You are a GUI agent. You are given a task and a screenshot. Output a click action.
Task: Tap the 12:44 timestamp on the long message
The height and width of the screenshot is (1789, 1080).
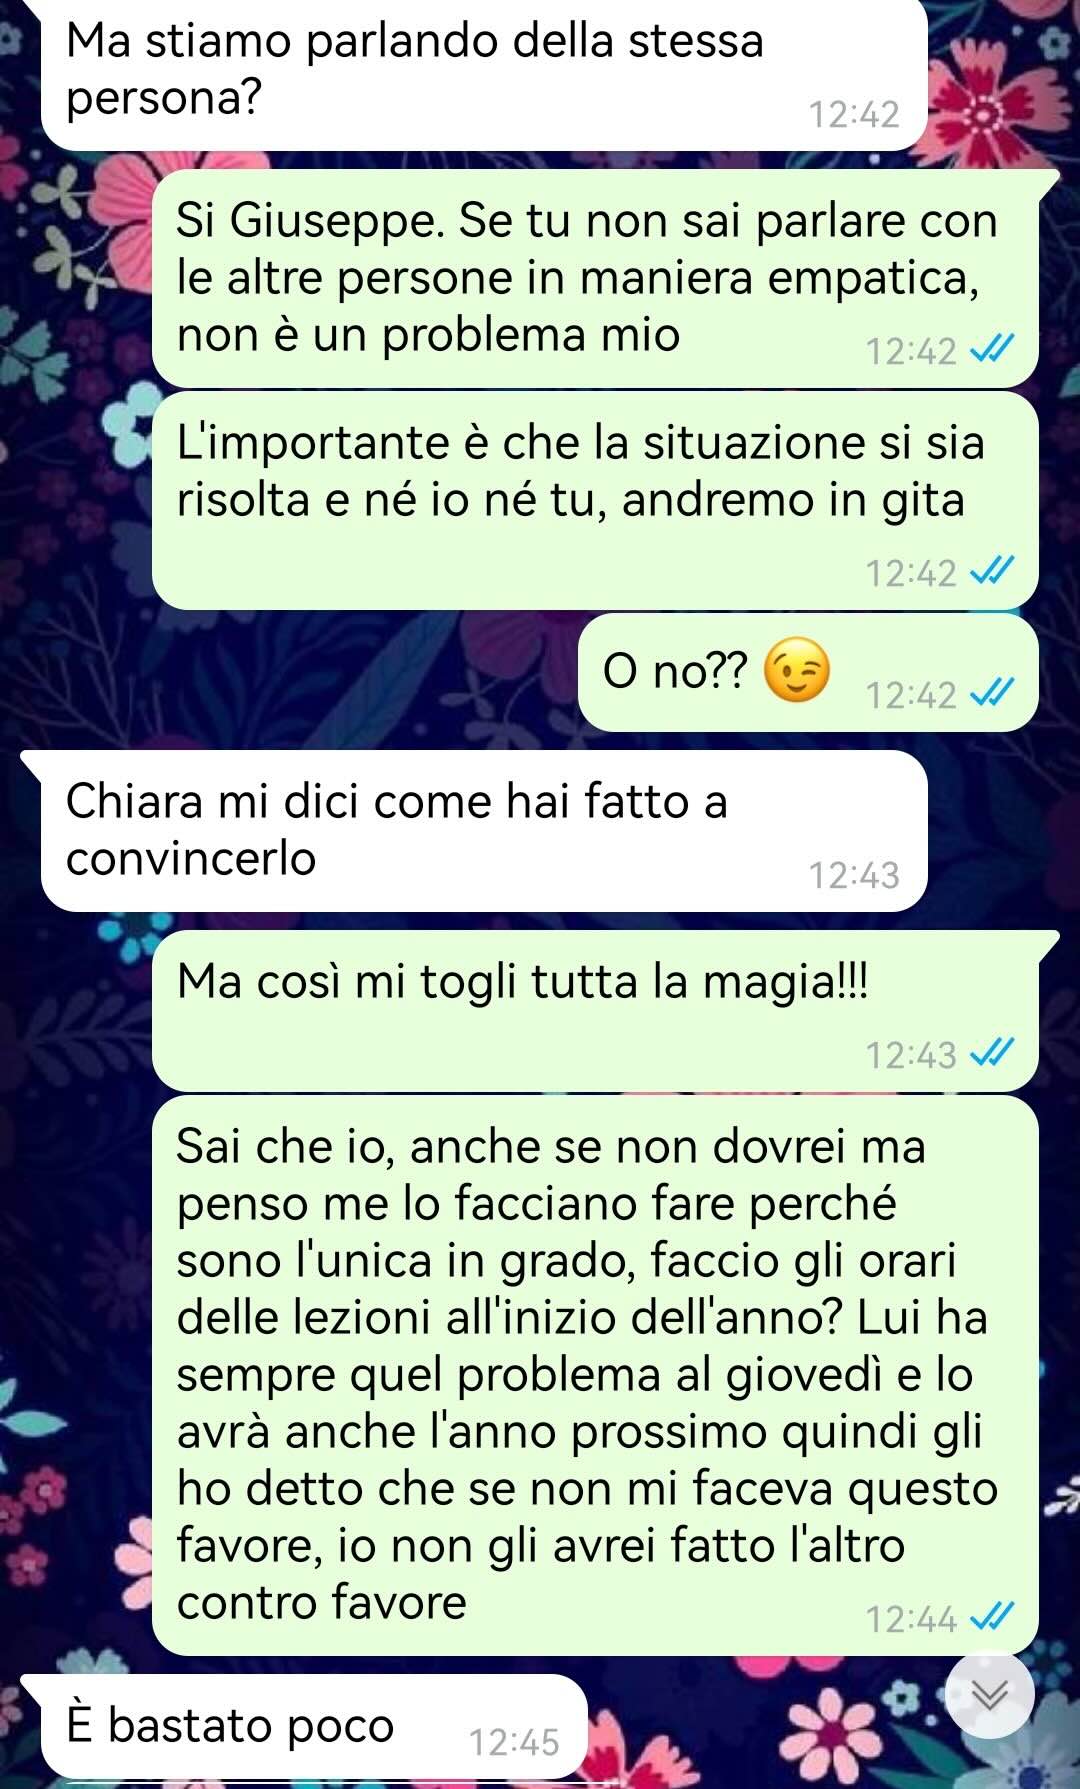point(911,1618)
